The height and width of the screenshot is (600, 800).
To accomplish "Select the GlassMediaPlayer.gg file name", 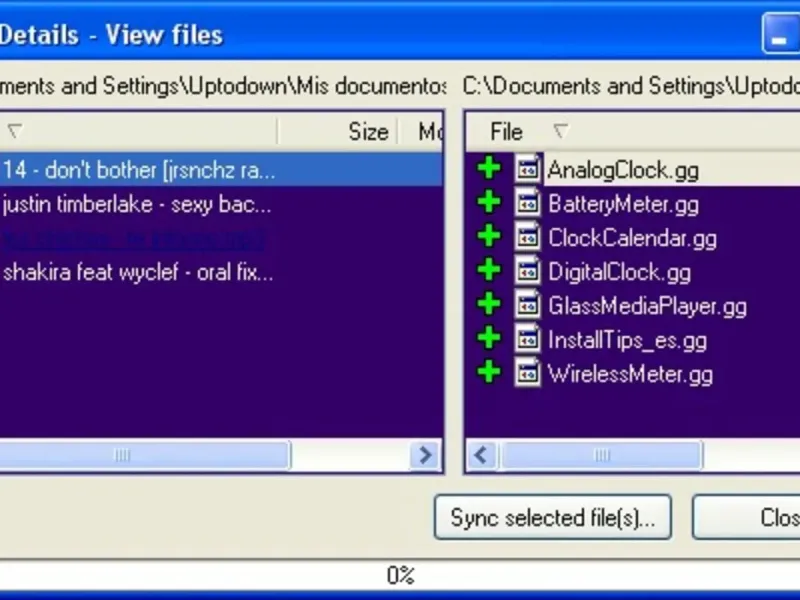I will point(647,307).
